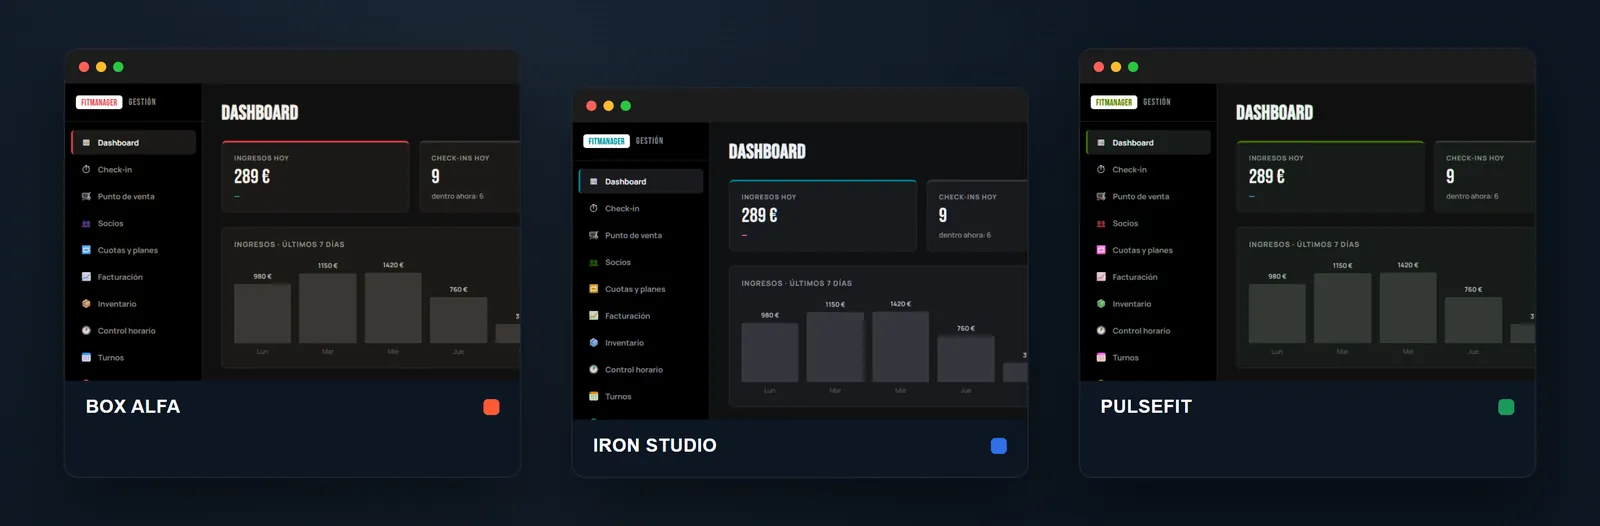Screen dimensions: 1600x526
Task: Click 'Ingresos · últimos 7 días' title in Pulsefit
Action: coord(1304,244)
